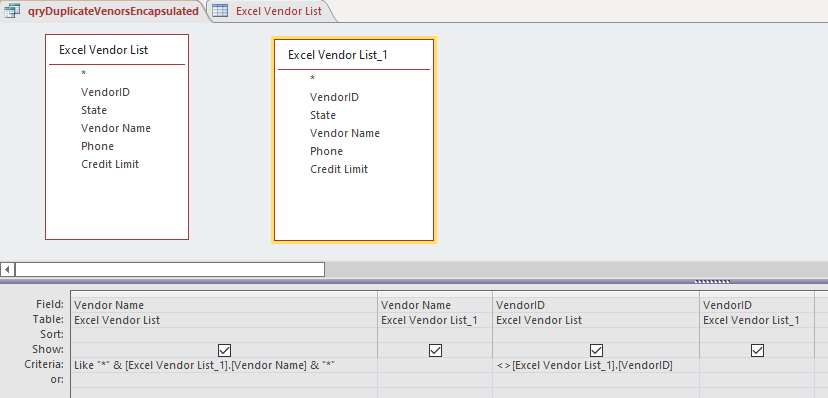Image resolution: width=828 pixels, height=398 pixels.
Task: Click the <> VendorID criteria cell
Action: click(596, 365)
